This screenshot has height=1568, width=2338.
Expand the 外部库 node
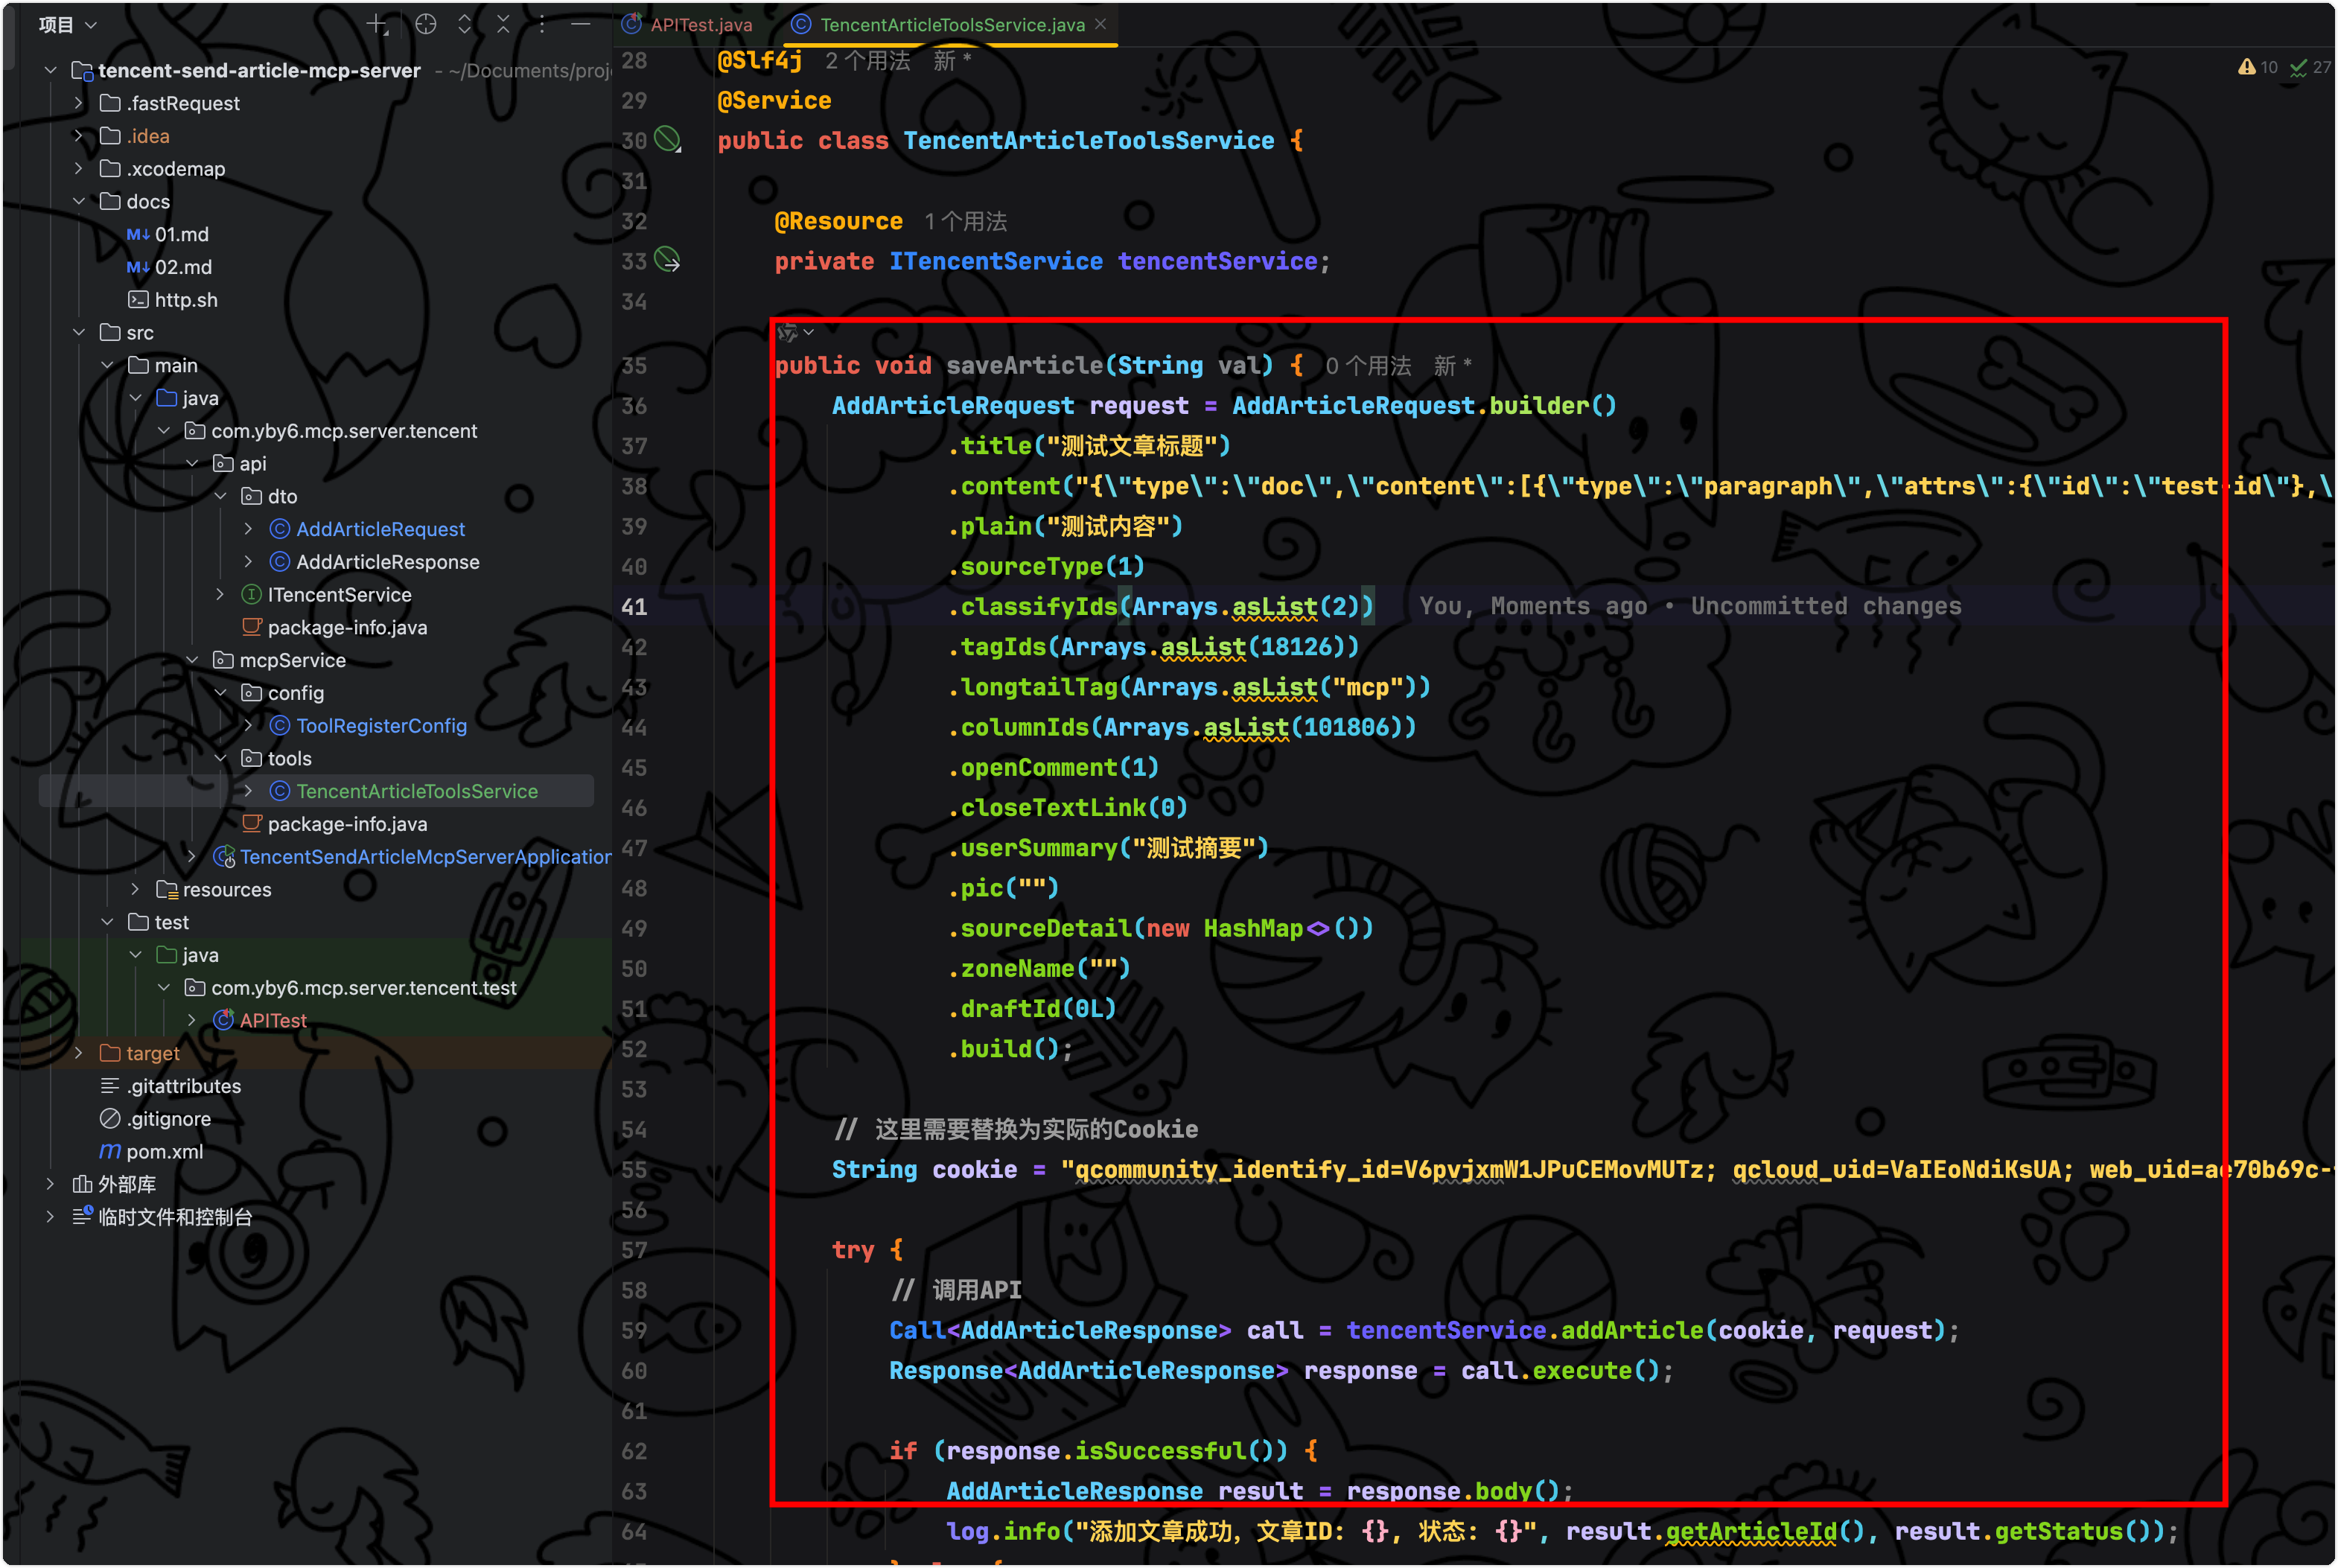click(50, 1184)
